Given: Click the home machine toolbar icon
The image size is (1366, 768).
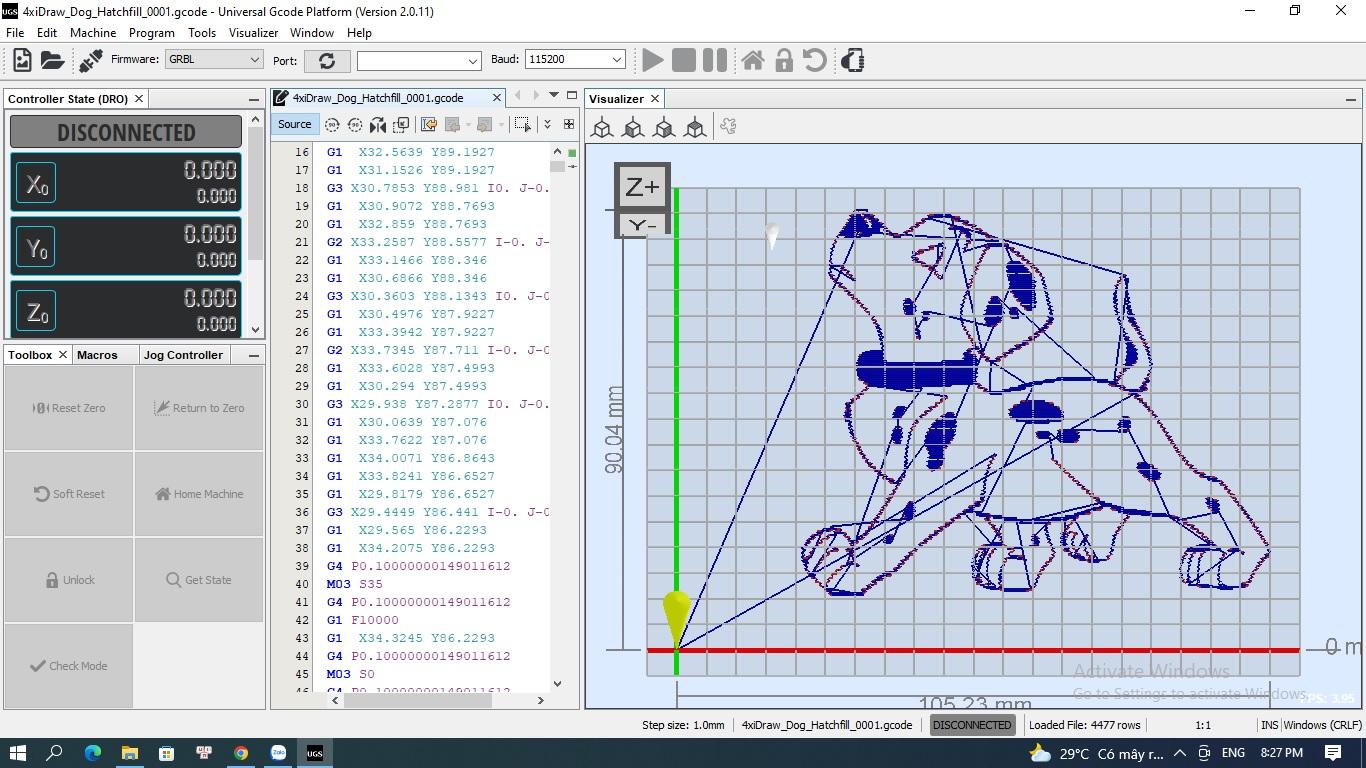Looking at the screenshot, I should pos(753,61).
